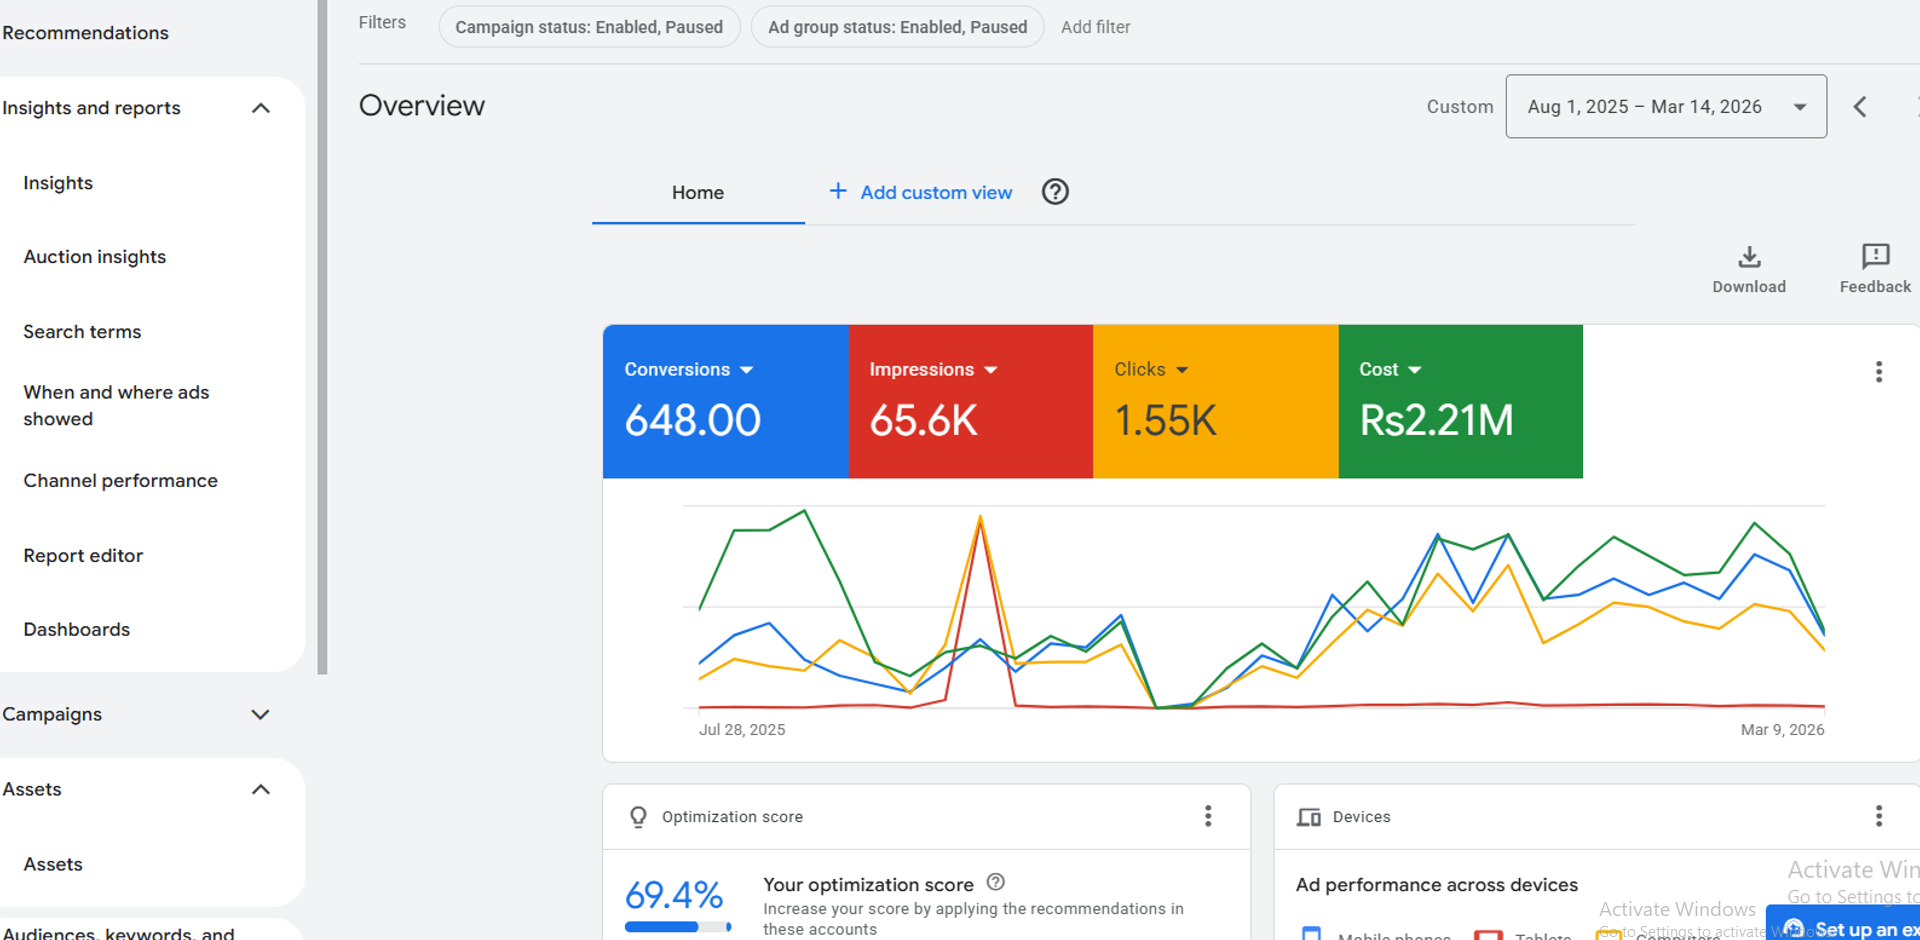The image size is (1920, 940).
Task: Click the optimization score progress bar
Action: pos(677,927)
